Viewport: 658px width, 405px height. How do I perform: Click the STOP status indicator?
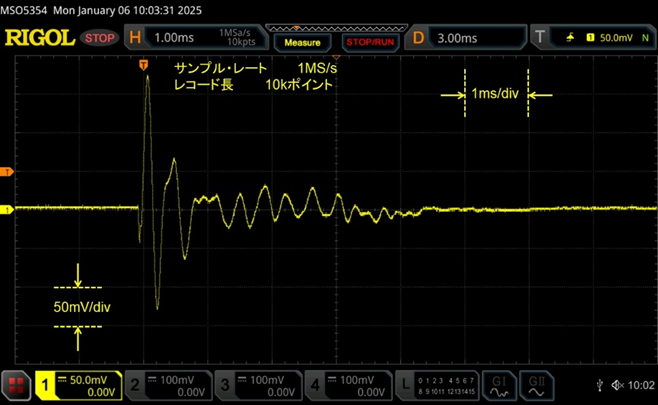click(99, 38)
